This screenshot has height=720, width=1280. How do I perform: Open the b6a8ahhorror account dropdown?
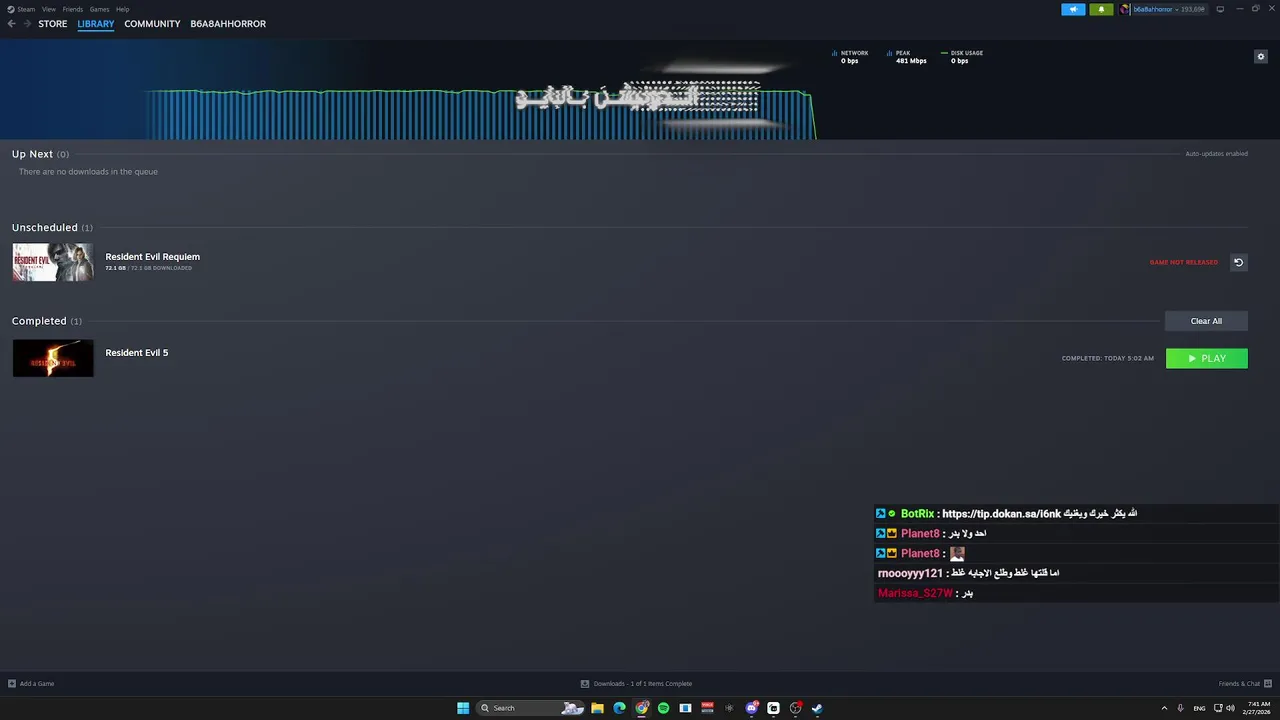coord(1162,9)
